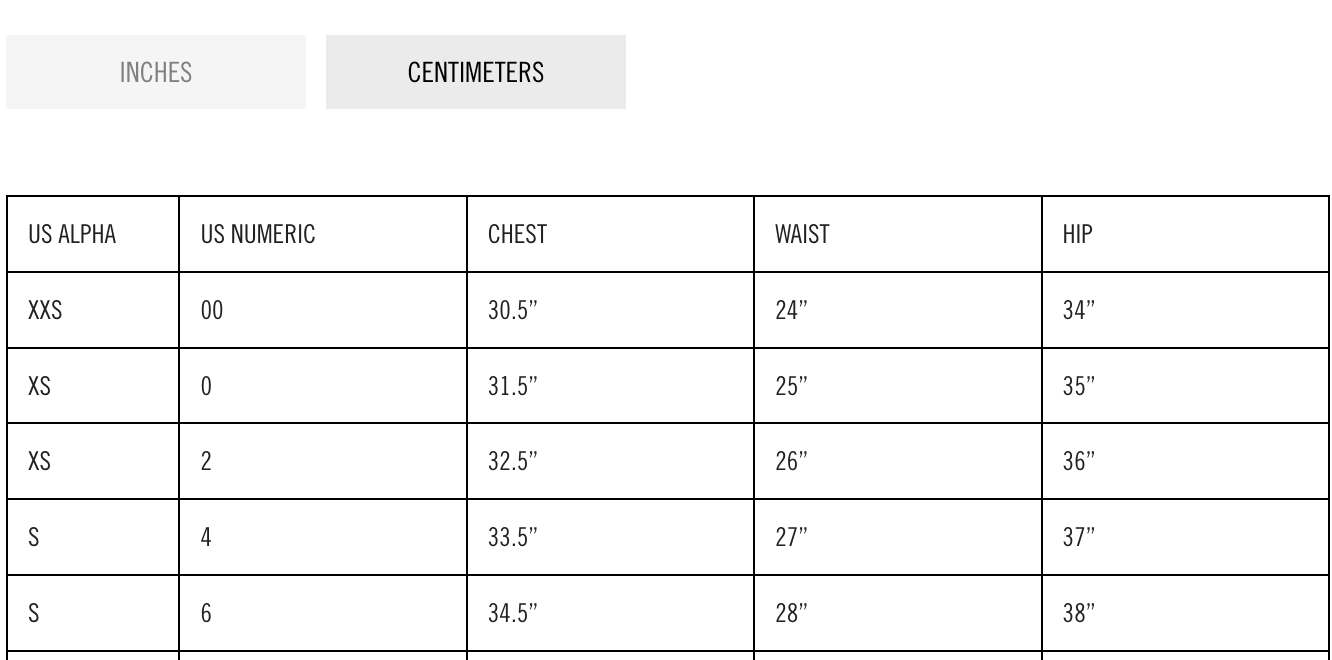Select the XXS size cell
This screenshot has height=660, width=1332.
tap(46, 310)
